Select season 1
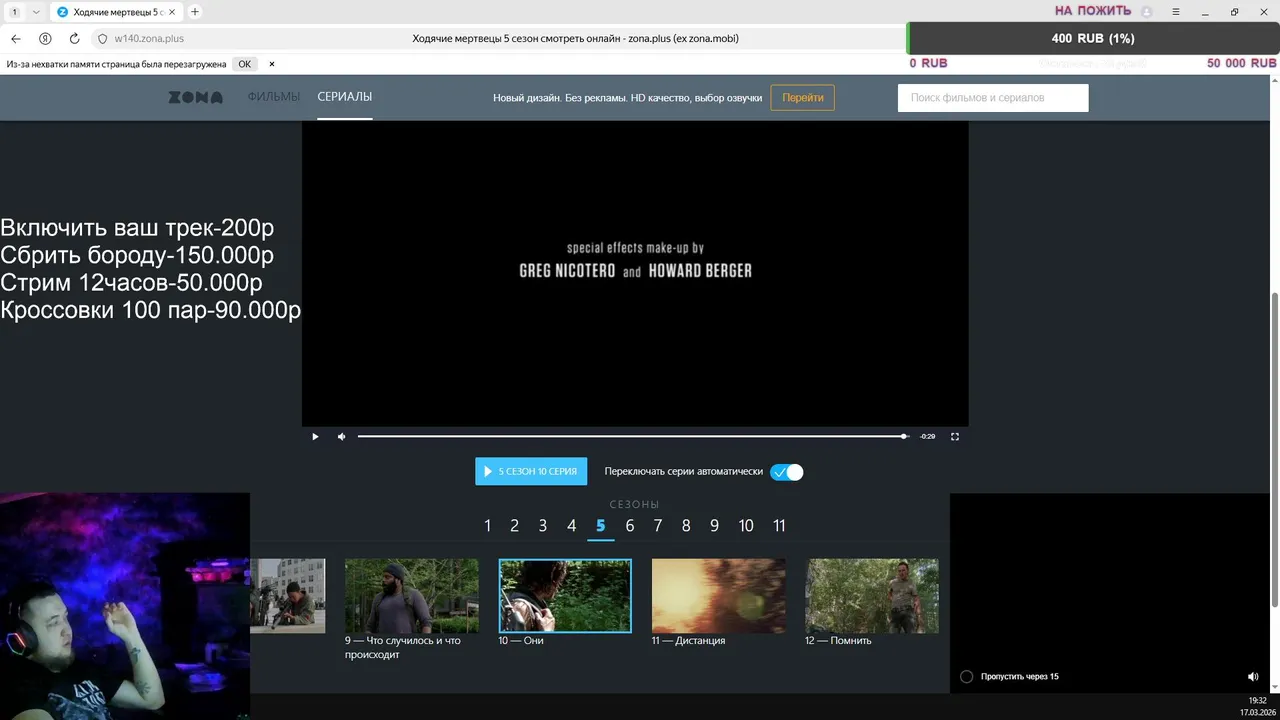Image resolution: width=1280 pixels, height=720 pixels. (488, 526)
